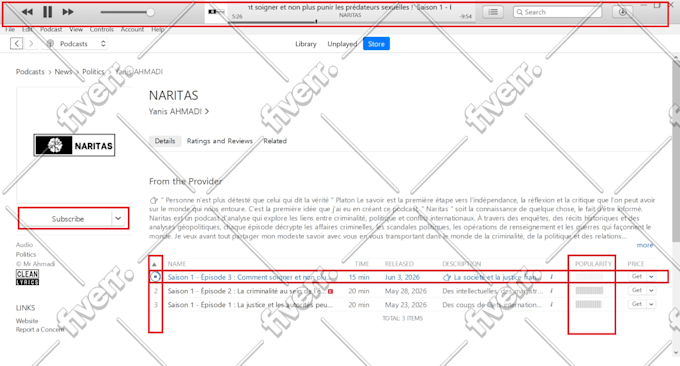Sort by POPULARITY column header
Viewport: 680px width, 366px height.
tap(593, 264)
